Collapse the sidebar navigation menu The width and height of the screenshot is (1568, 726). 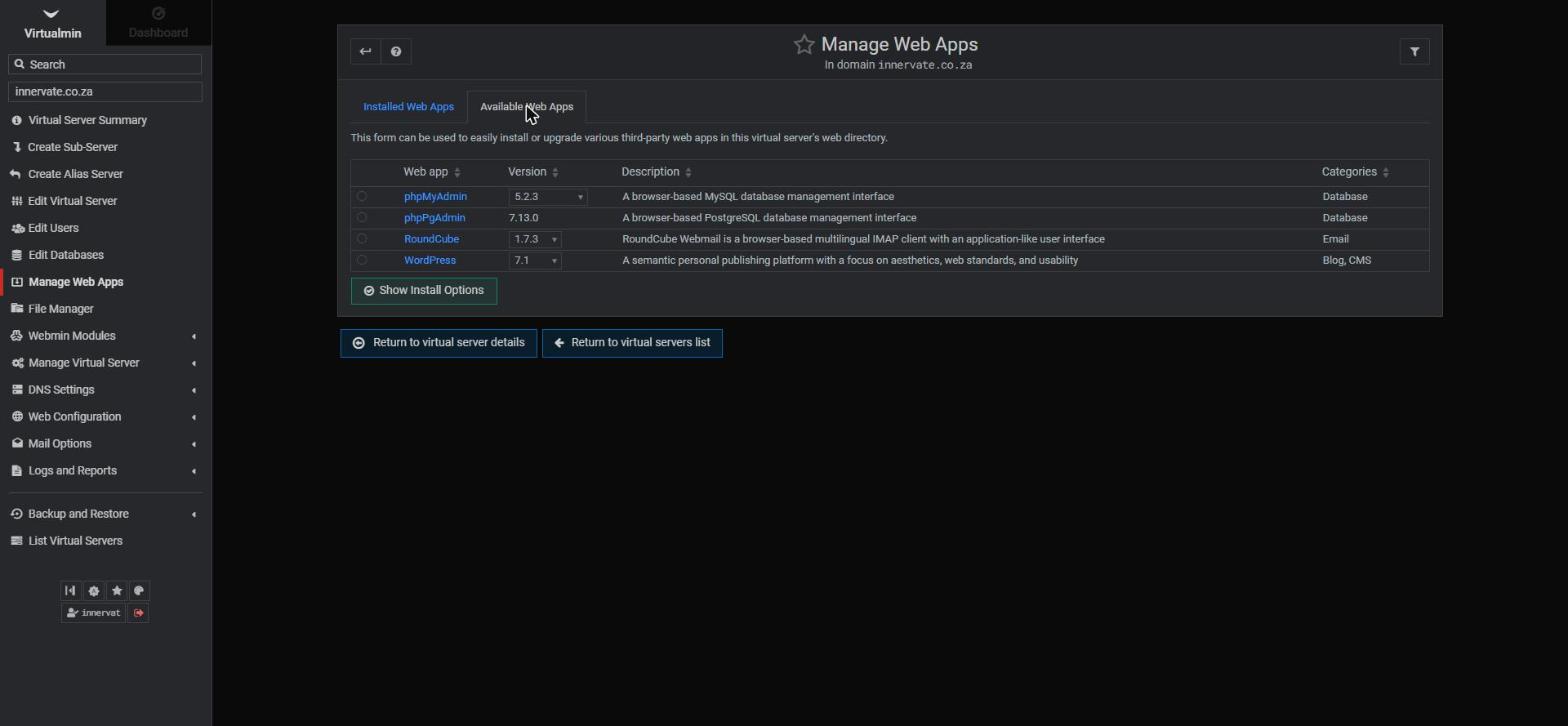[x=70, y=591]
